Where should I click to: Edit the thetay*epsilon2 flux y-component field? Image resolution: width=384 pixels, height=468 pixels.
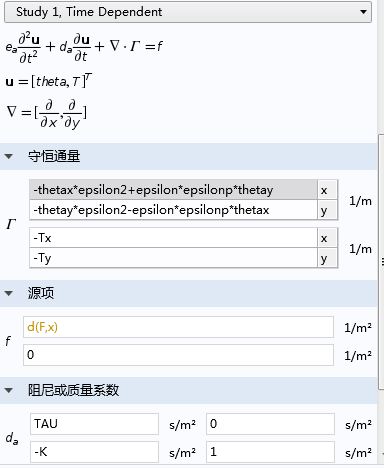[173, 210]
